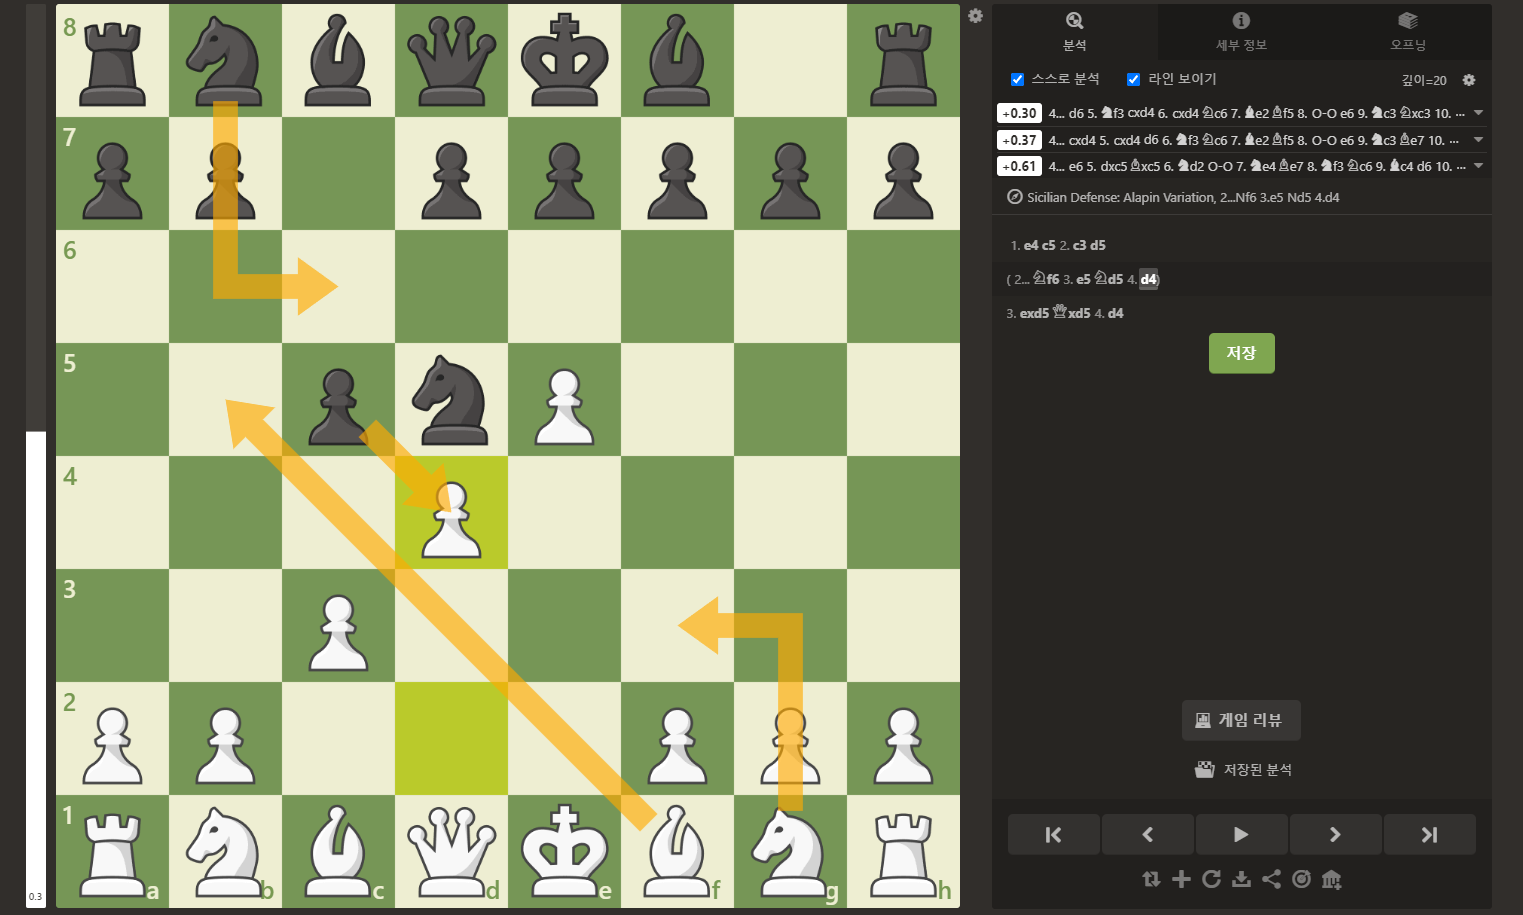Open 저장된 분석 saved analysis

click(1242, 769)
